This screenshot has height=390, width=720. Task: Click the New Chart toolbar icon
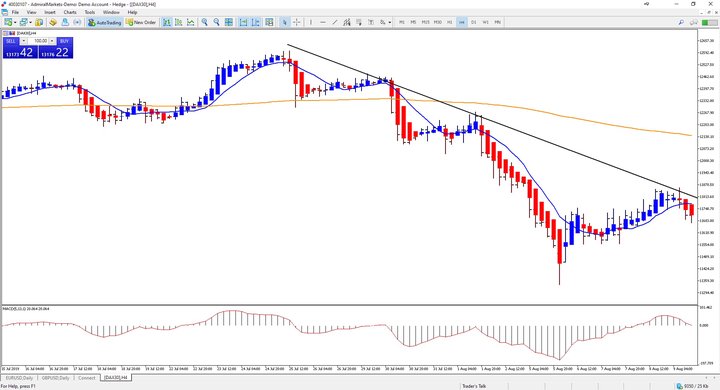[8, 22]
